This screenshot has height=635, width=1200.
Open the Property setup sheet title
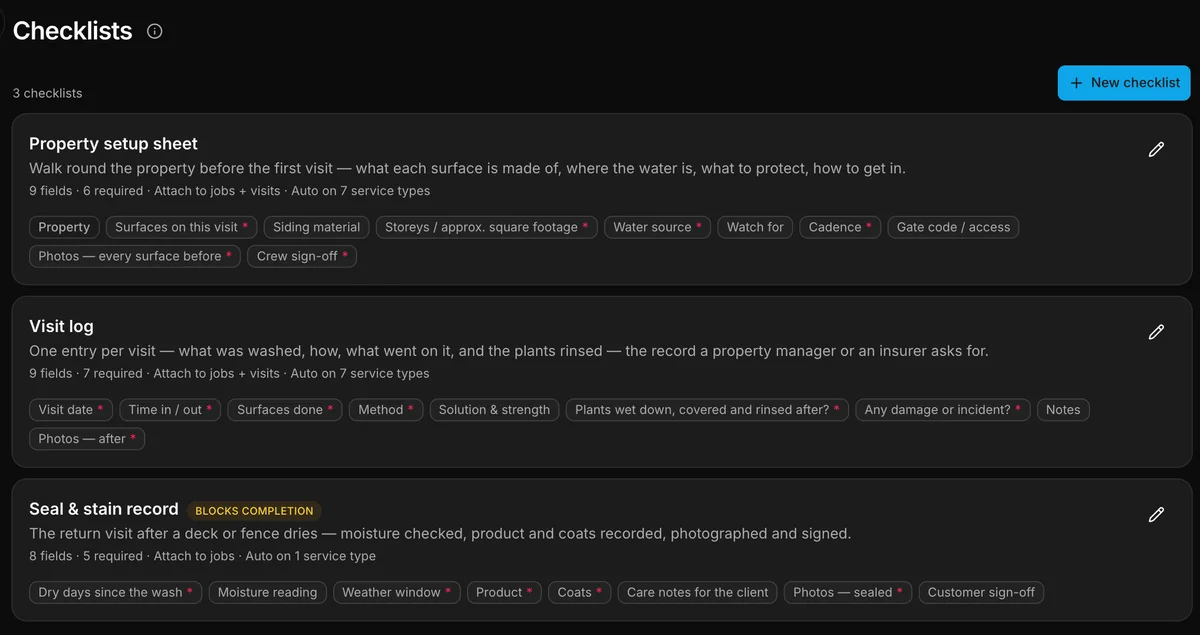[113, 144]
